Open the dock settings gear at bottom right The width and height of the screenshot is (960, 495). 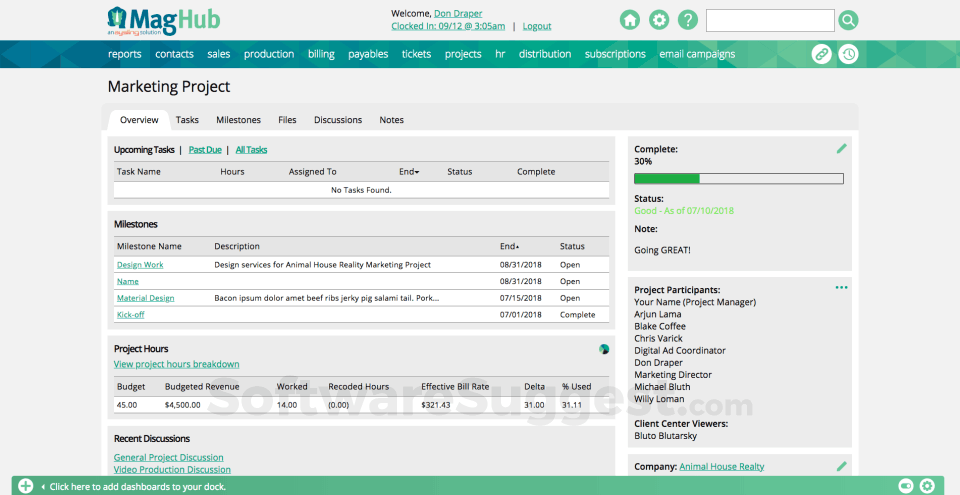(927, 486)
